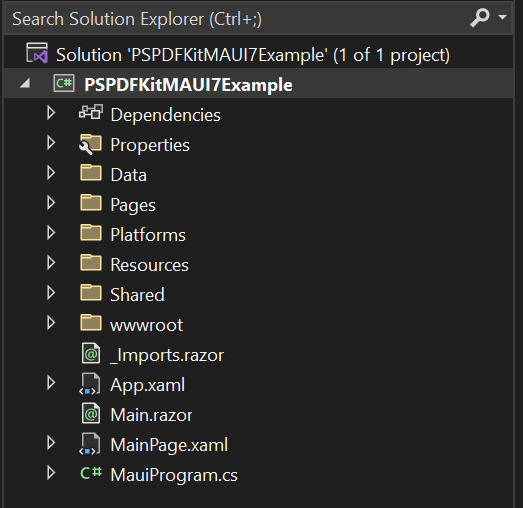Click the MauiProgram.cs C# icon

pyautogui.click(x=91, y=473)
